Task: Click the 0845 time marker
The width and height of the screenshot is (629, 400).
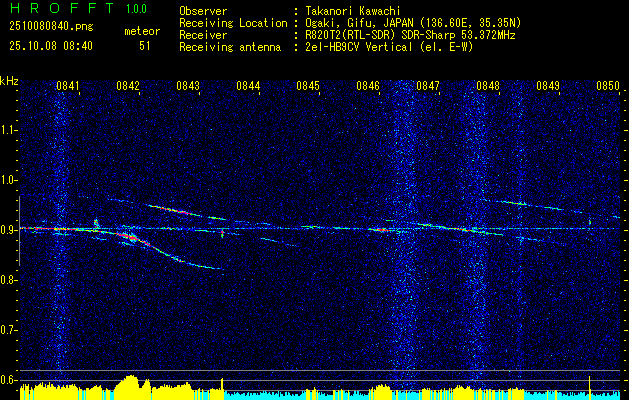Action: tap(308, 86)
